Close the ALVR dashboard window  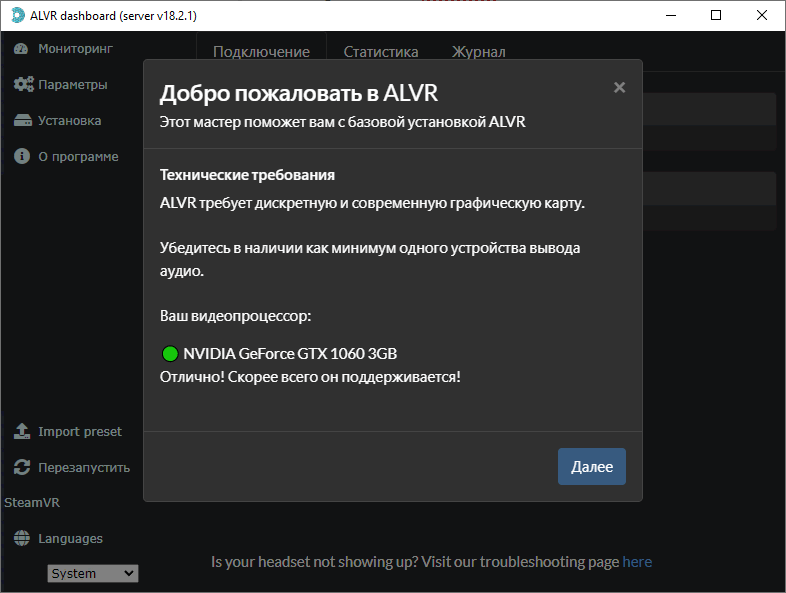(761, 15)
